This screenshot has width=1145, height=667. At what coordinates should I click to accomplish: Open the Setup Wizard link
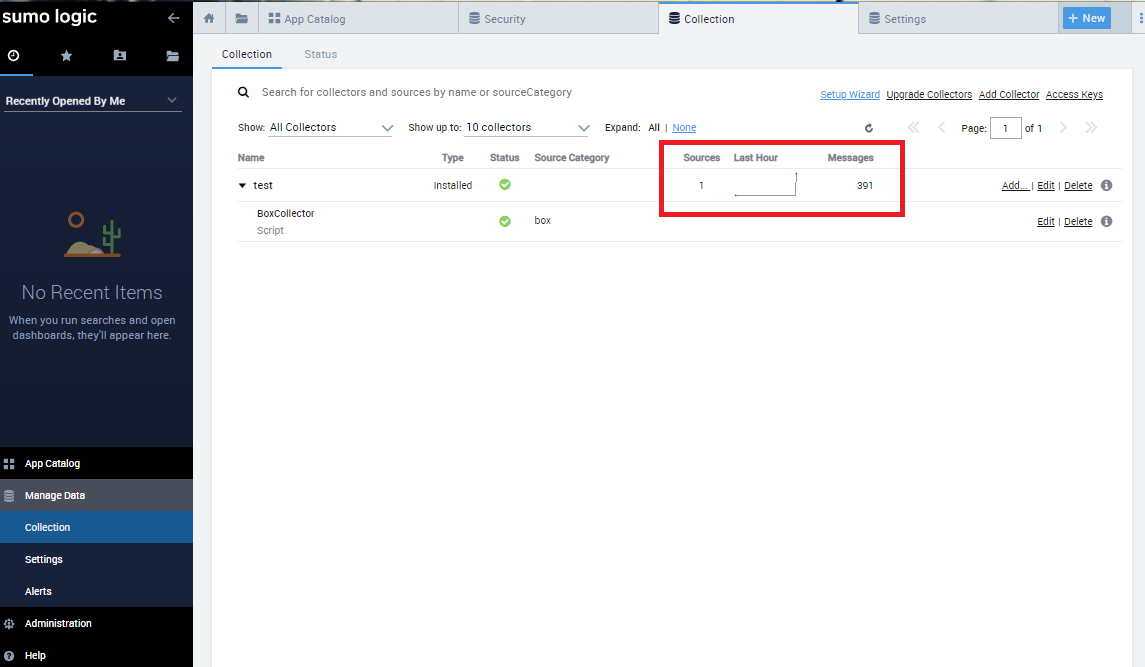[x=849, y=94]
